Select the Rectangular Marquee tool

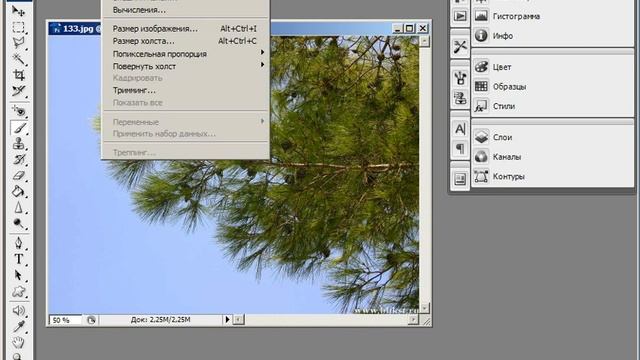tap(18, 27)
